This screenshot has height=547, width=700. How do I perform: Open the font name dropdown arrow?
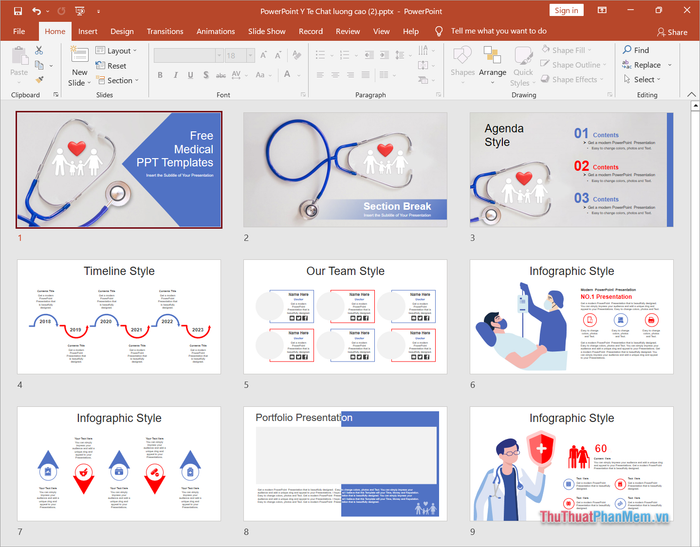point(219,55)
